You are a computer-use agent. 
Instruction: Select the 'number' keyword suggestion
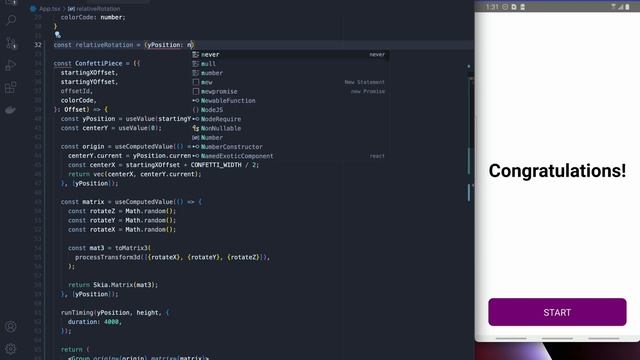290,73
